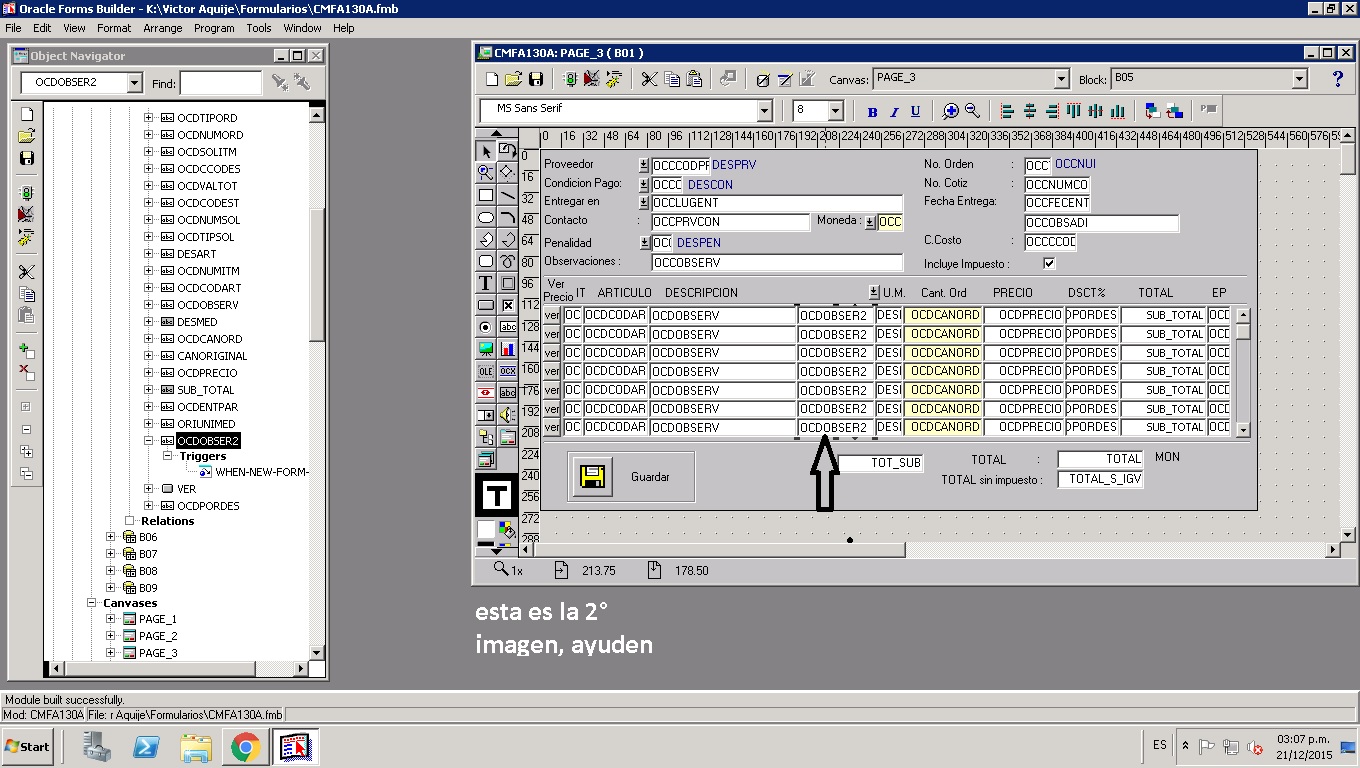Toggle Italic formatting button
Image resolution: width=1360 pixels, height=768 pixels.
tap(894, 112)
